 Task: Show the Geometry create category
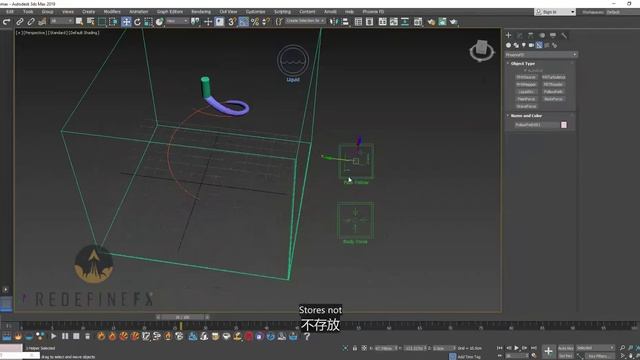[509, 45]
